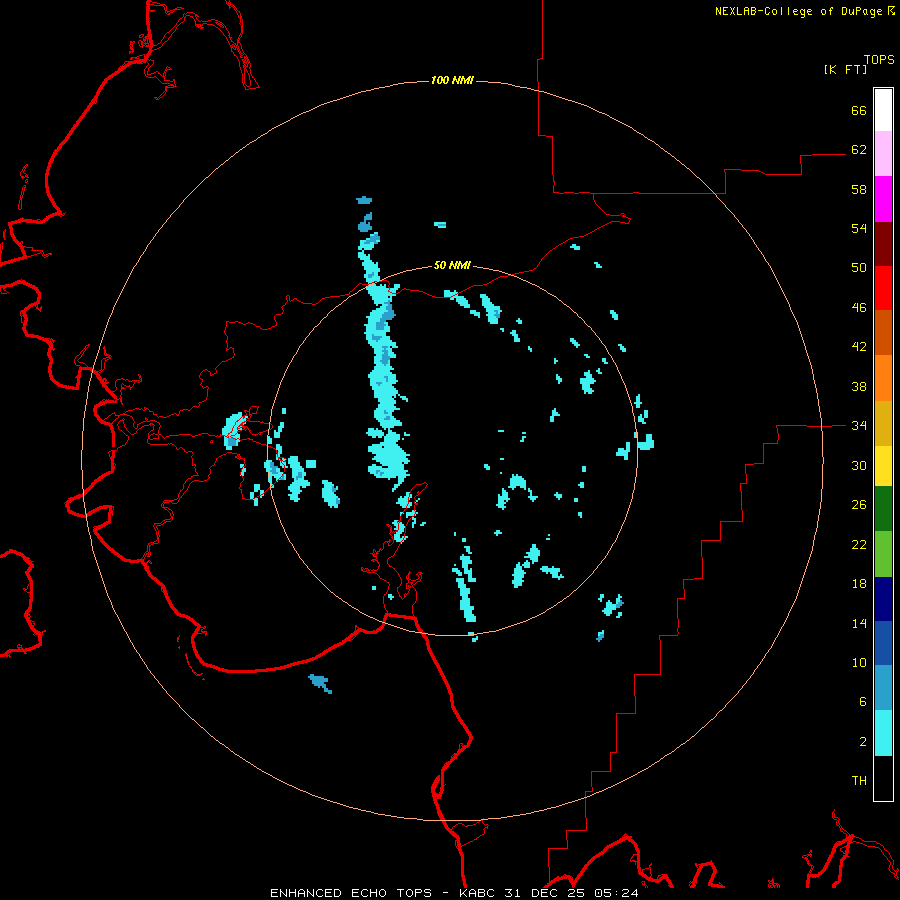
Task: Click the light green 18-22 kft swatch
Action: 883,554
